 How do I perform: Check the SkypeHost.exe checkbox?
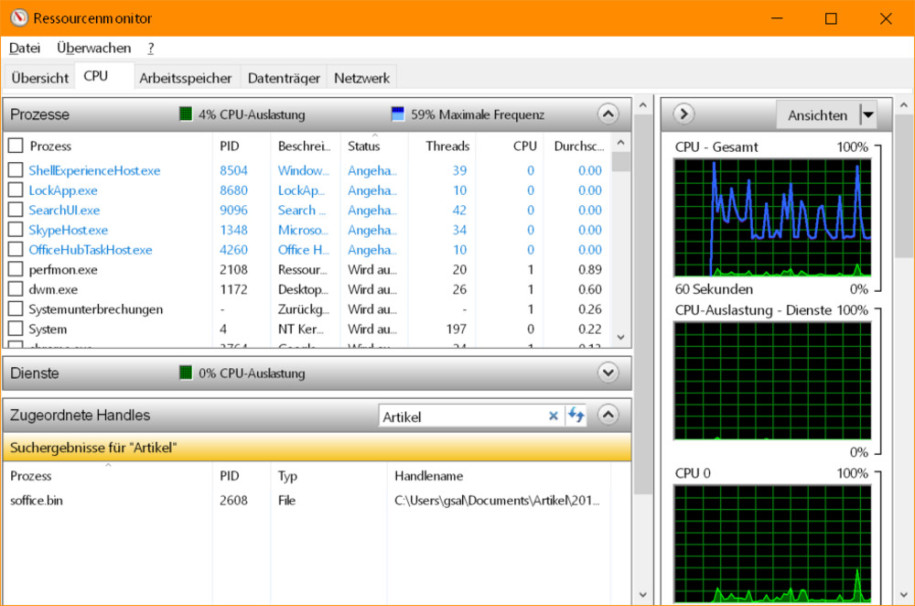[16, 229]
